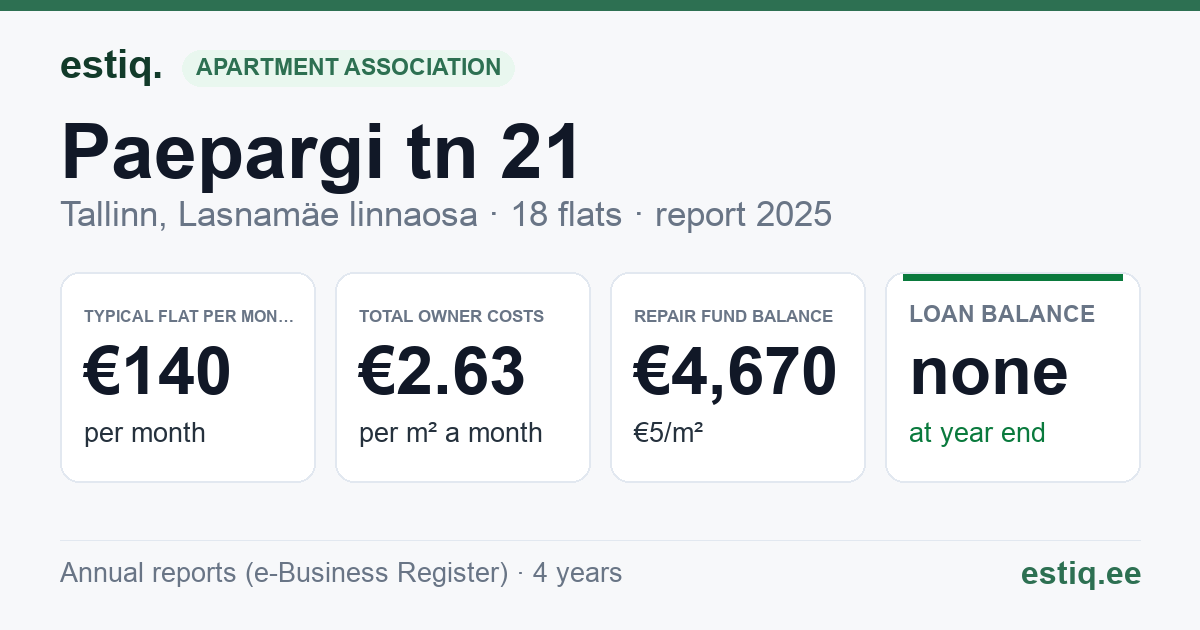1200x630 pixels.
Task: Click the 'none' loan value
Action: click(989, 372)
